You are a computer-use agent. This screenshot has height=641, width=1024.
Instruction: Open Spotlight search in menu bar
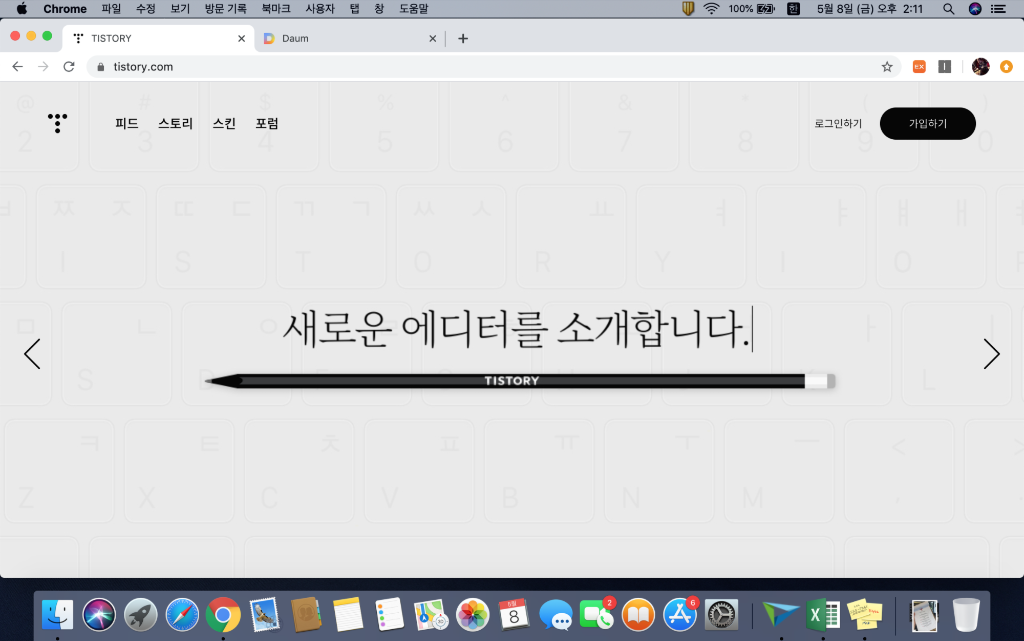948,8
